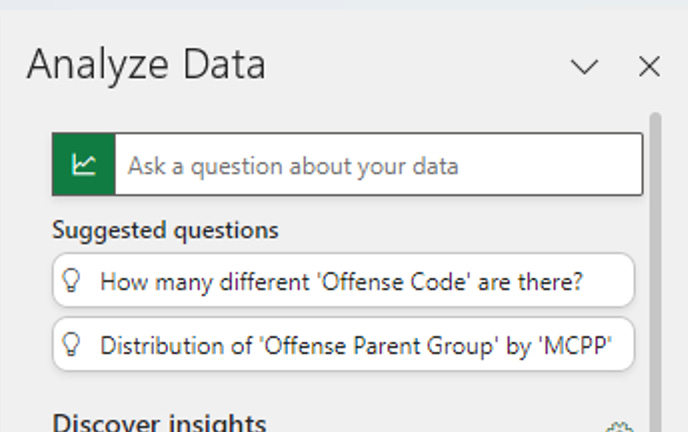Close the Analyze Data pane

point(649,67)
